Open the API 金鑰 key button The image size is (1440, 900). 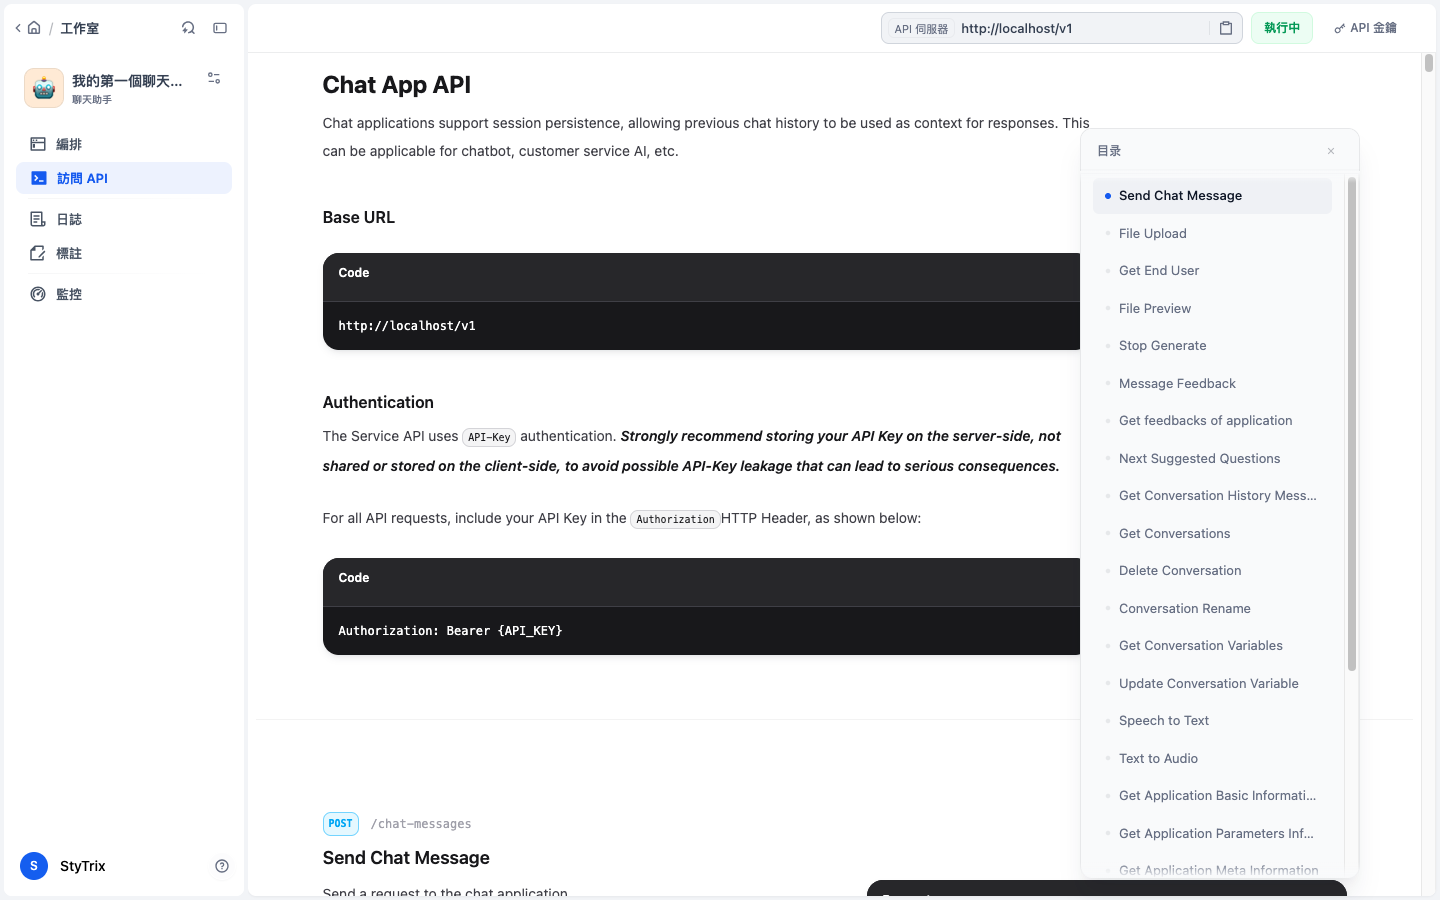tap(1366, 28)
